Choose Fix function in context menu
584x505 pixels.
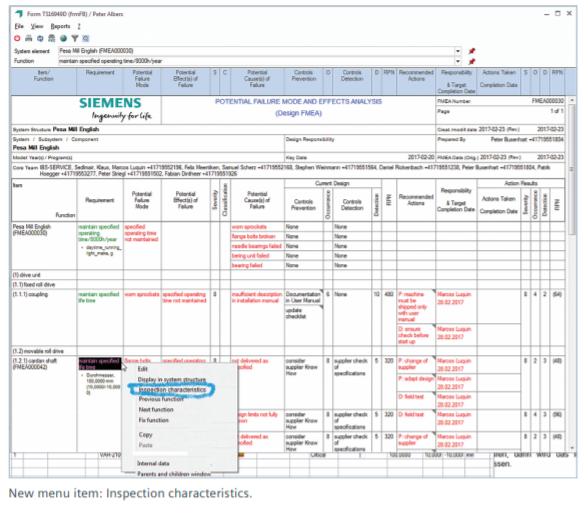(x=153, y=420)
